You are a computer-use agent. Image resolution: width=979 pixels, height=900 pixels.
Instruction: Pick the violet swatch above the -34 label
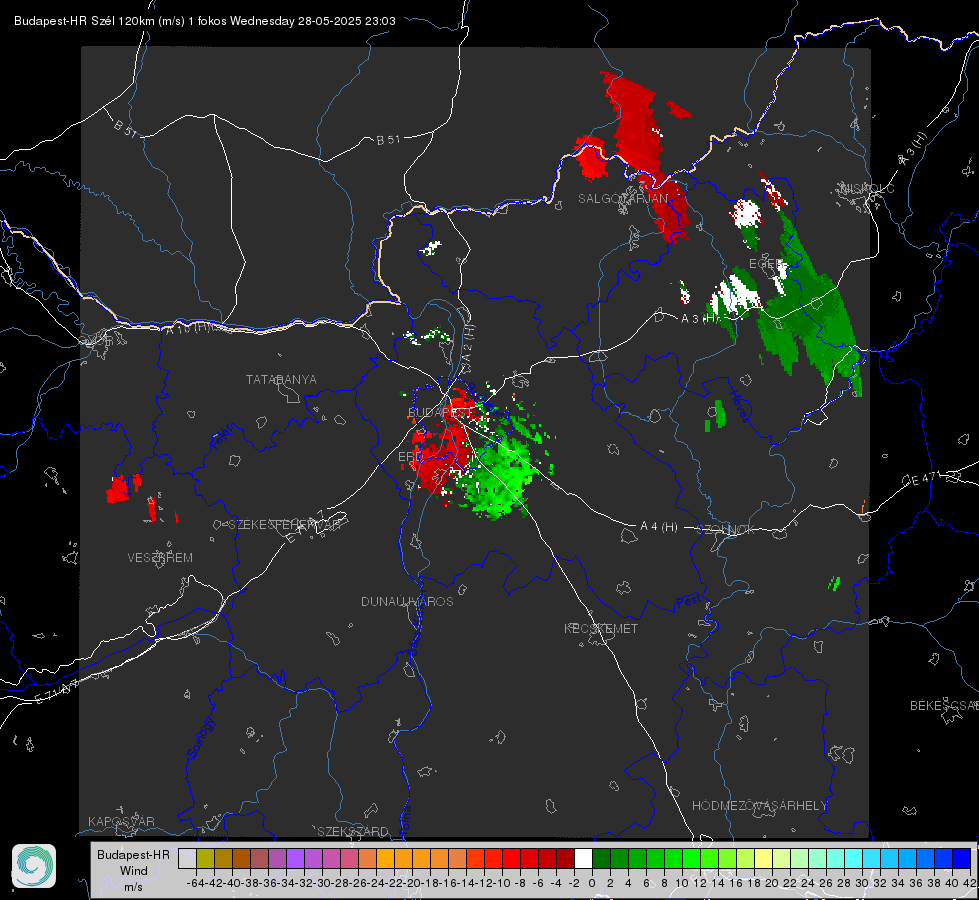[x=295, y=858]
